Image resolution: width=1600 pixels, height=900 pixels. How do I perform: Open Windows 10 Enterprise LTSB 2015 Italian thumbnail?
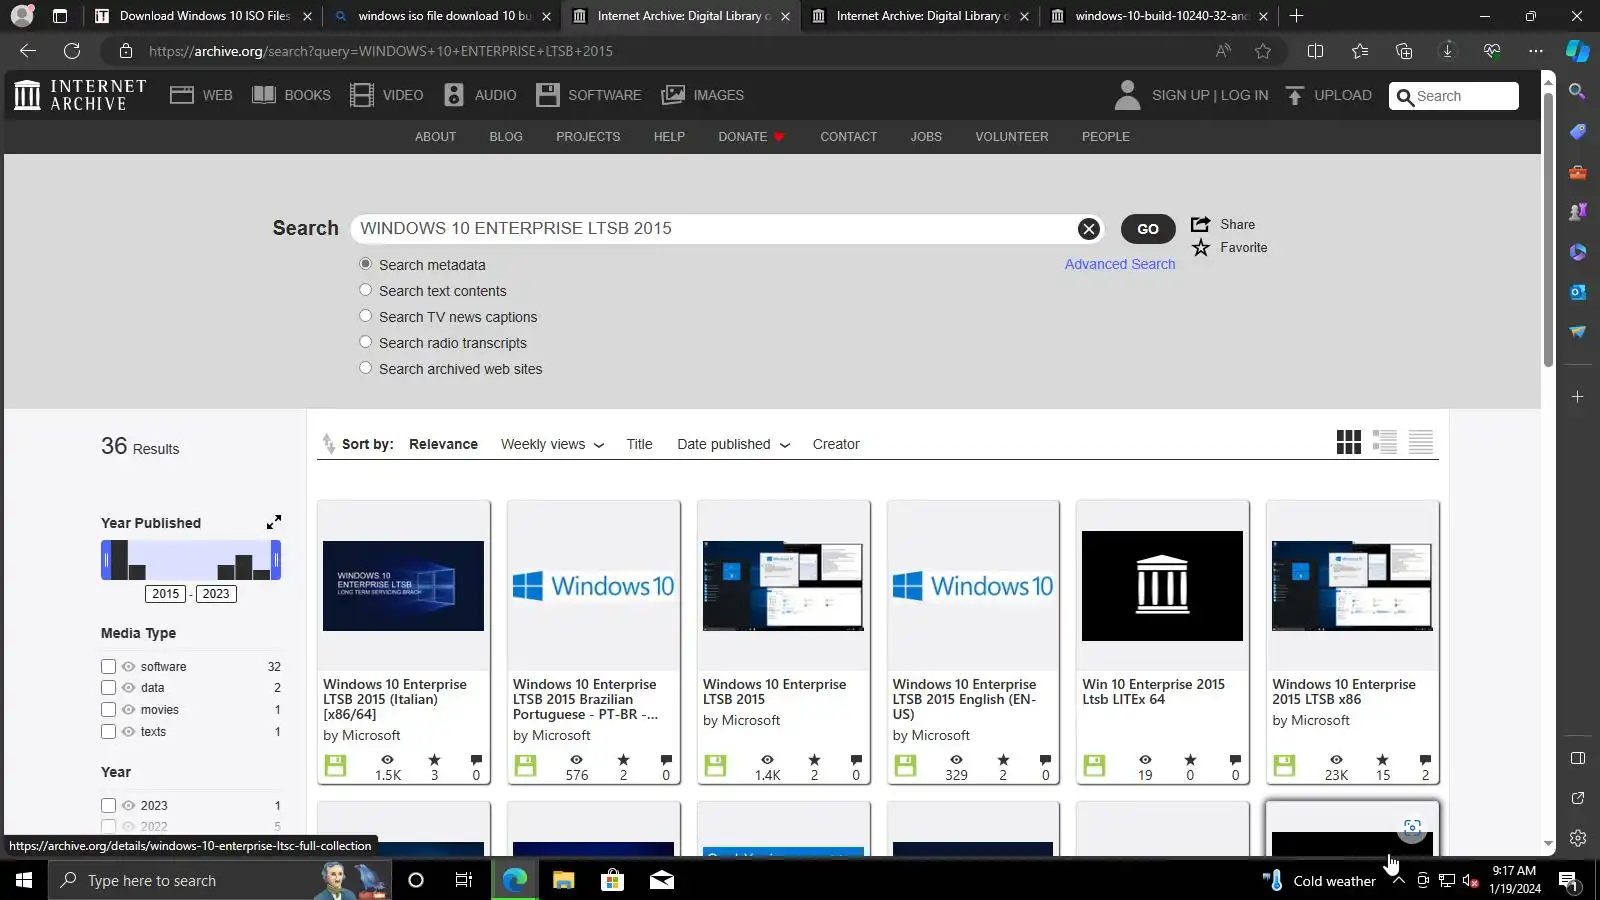pyautogui.click(x=403, y=586)
